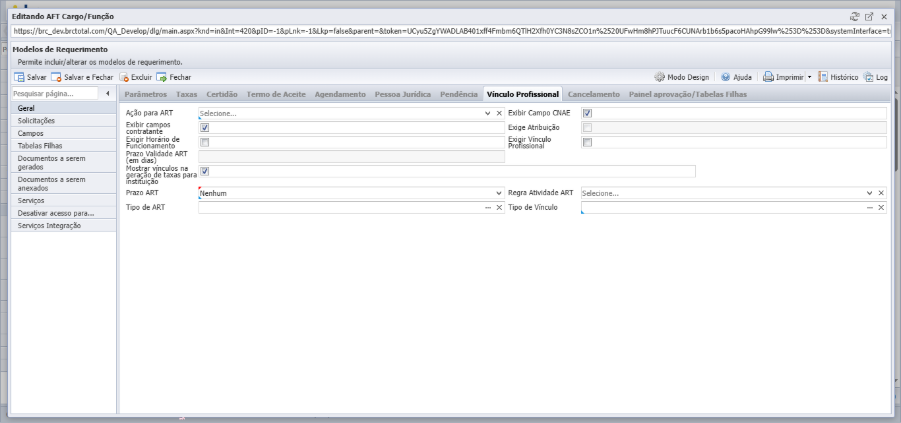This screenshot has width=901, height=423.
Task: Click the Imprimir printer icon
Action: tap(768, 77)
